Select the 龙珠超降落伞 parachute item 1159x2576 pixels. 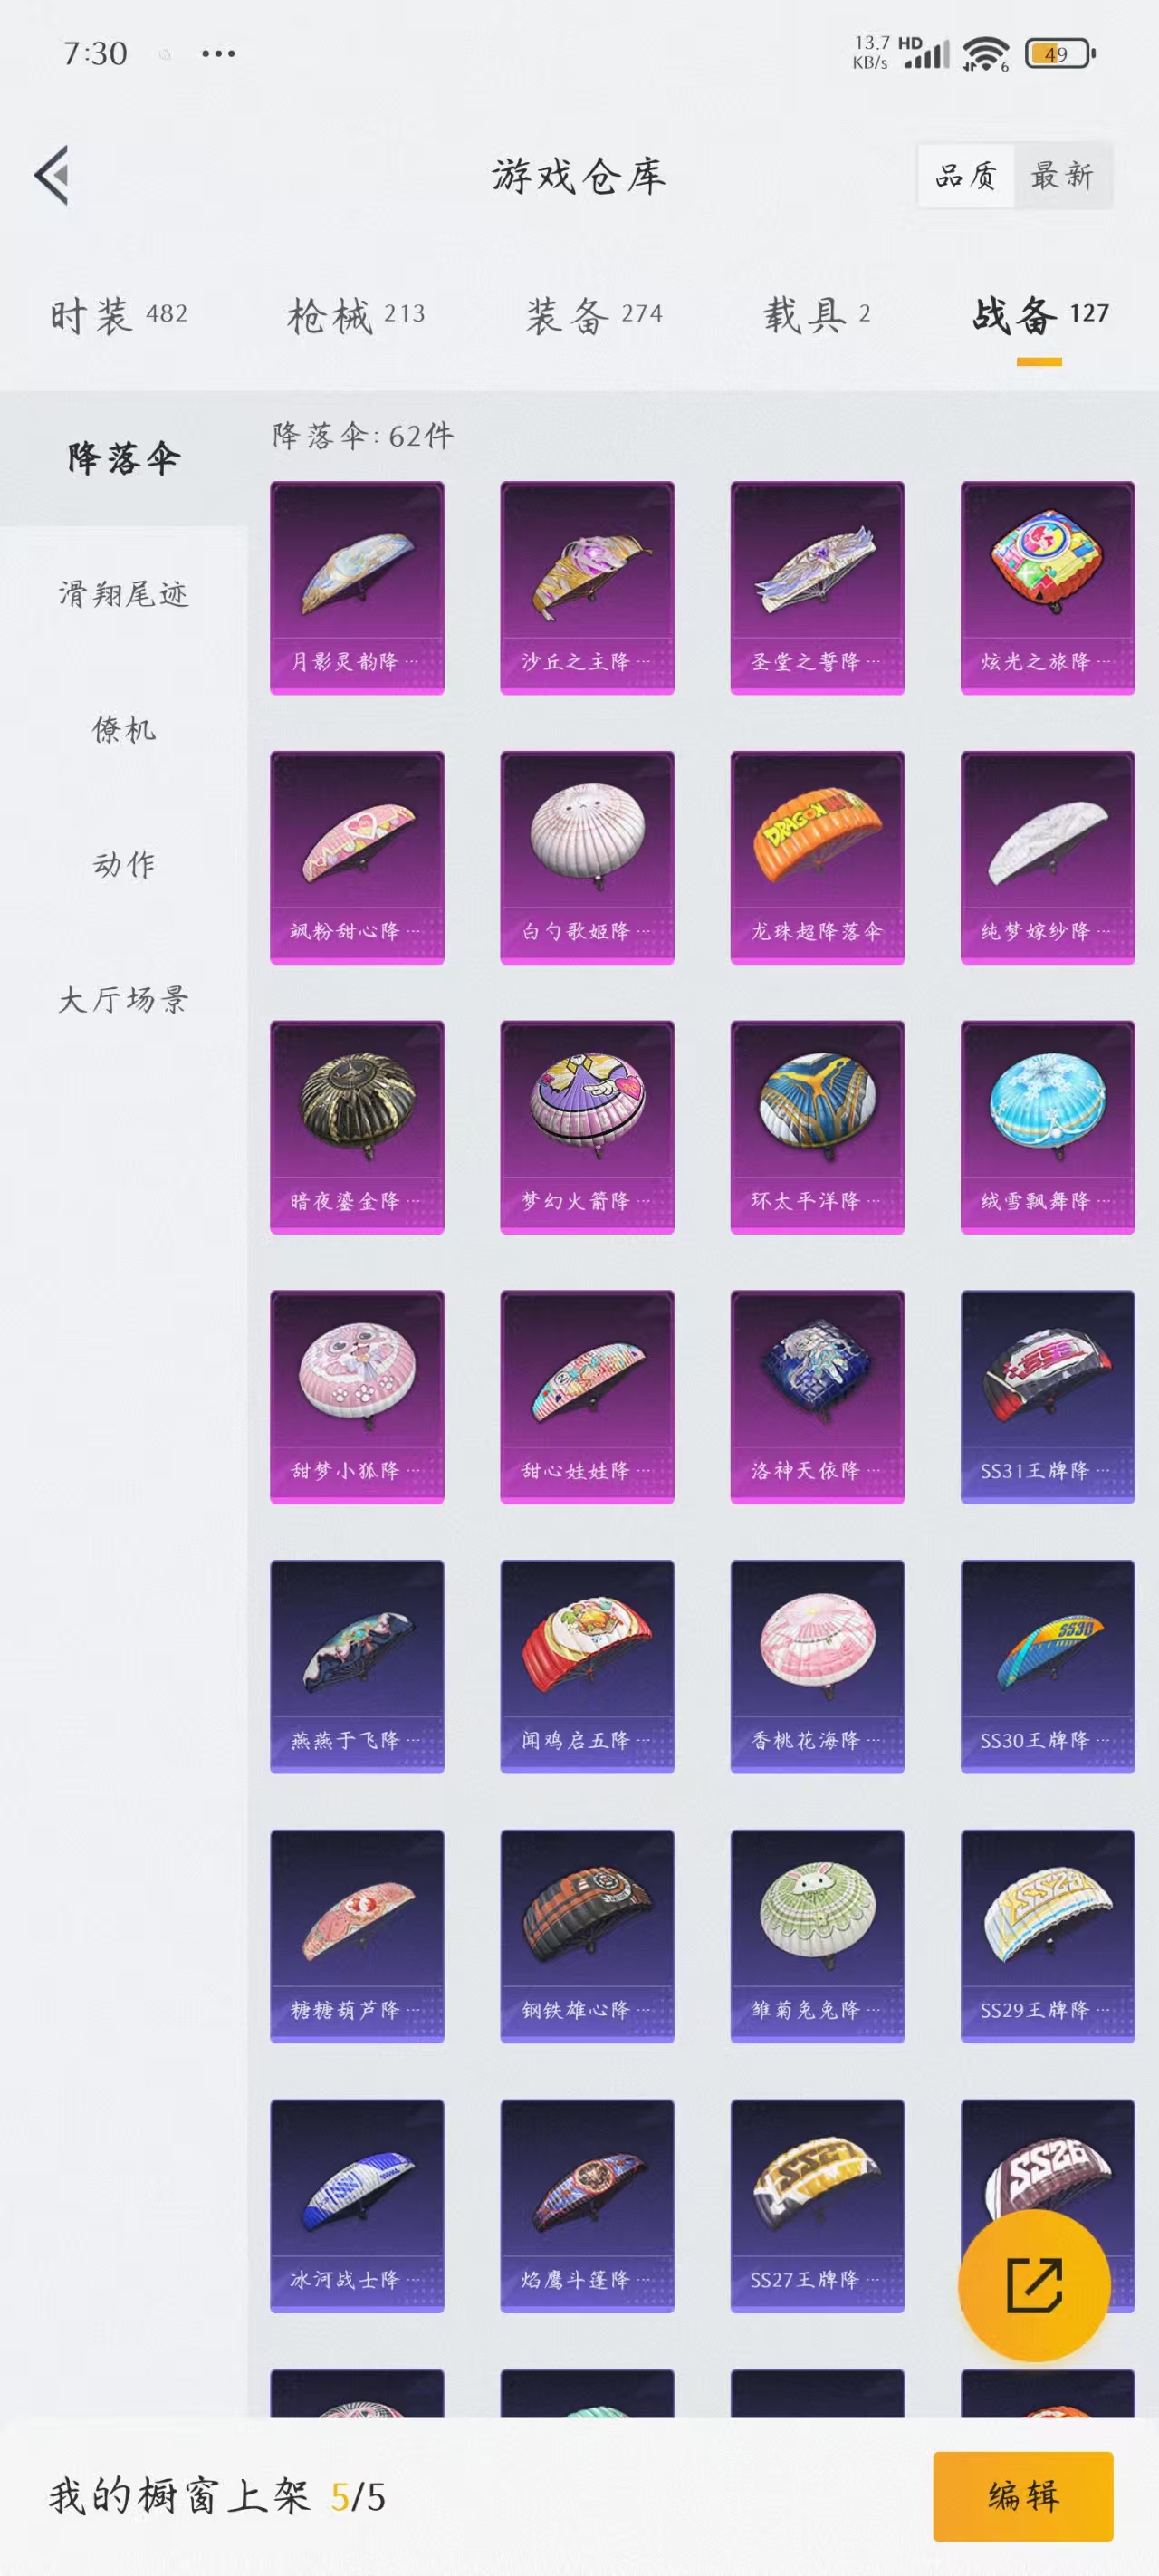pyautogui.click(x=817, y=857)
